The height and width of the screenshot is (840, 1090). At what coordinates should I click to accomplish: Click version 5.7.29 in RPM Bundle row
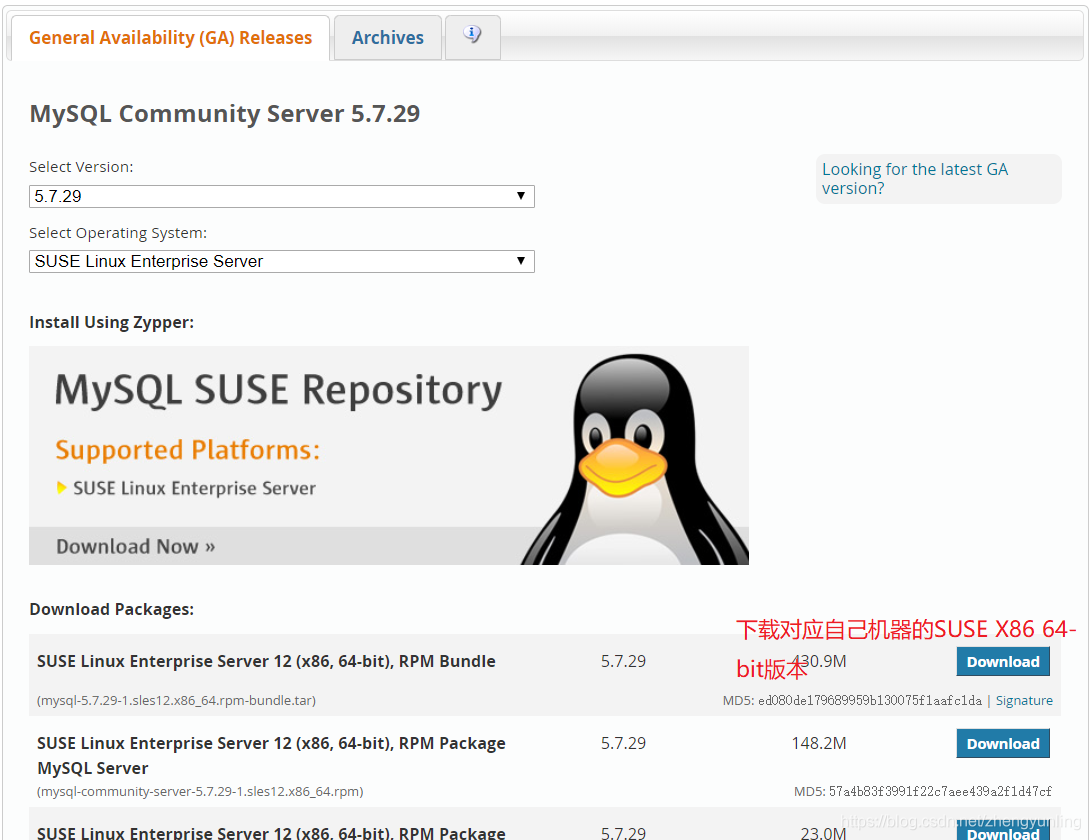[x=624, y=661]
